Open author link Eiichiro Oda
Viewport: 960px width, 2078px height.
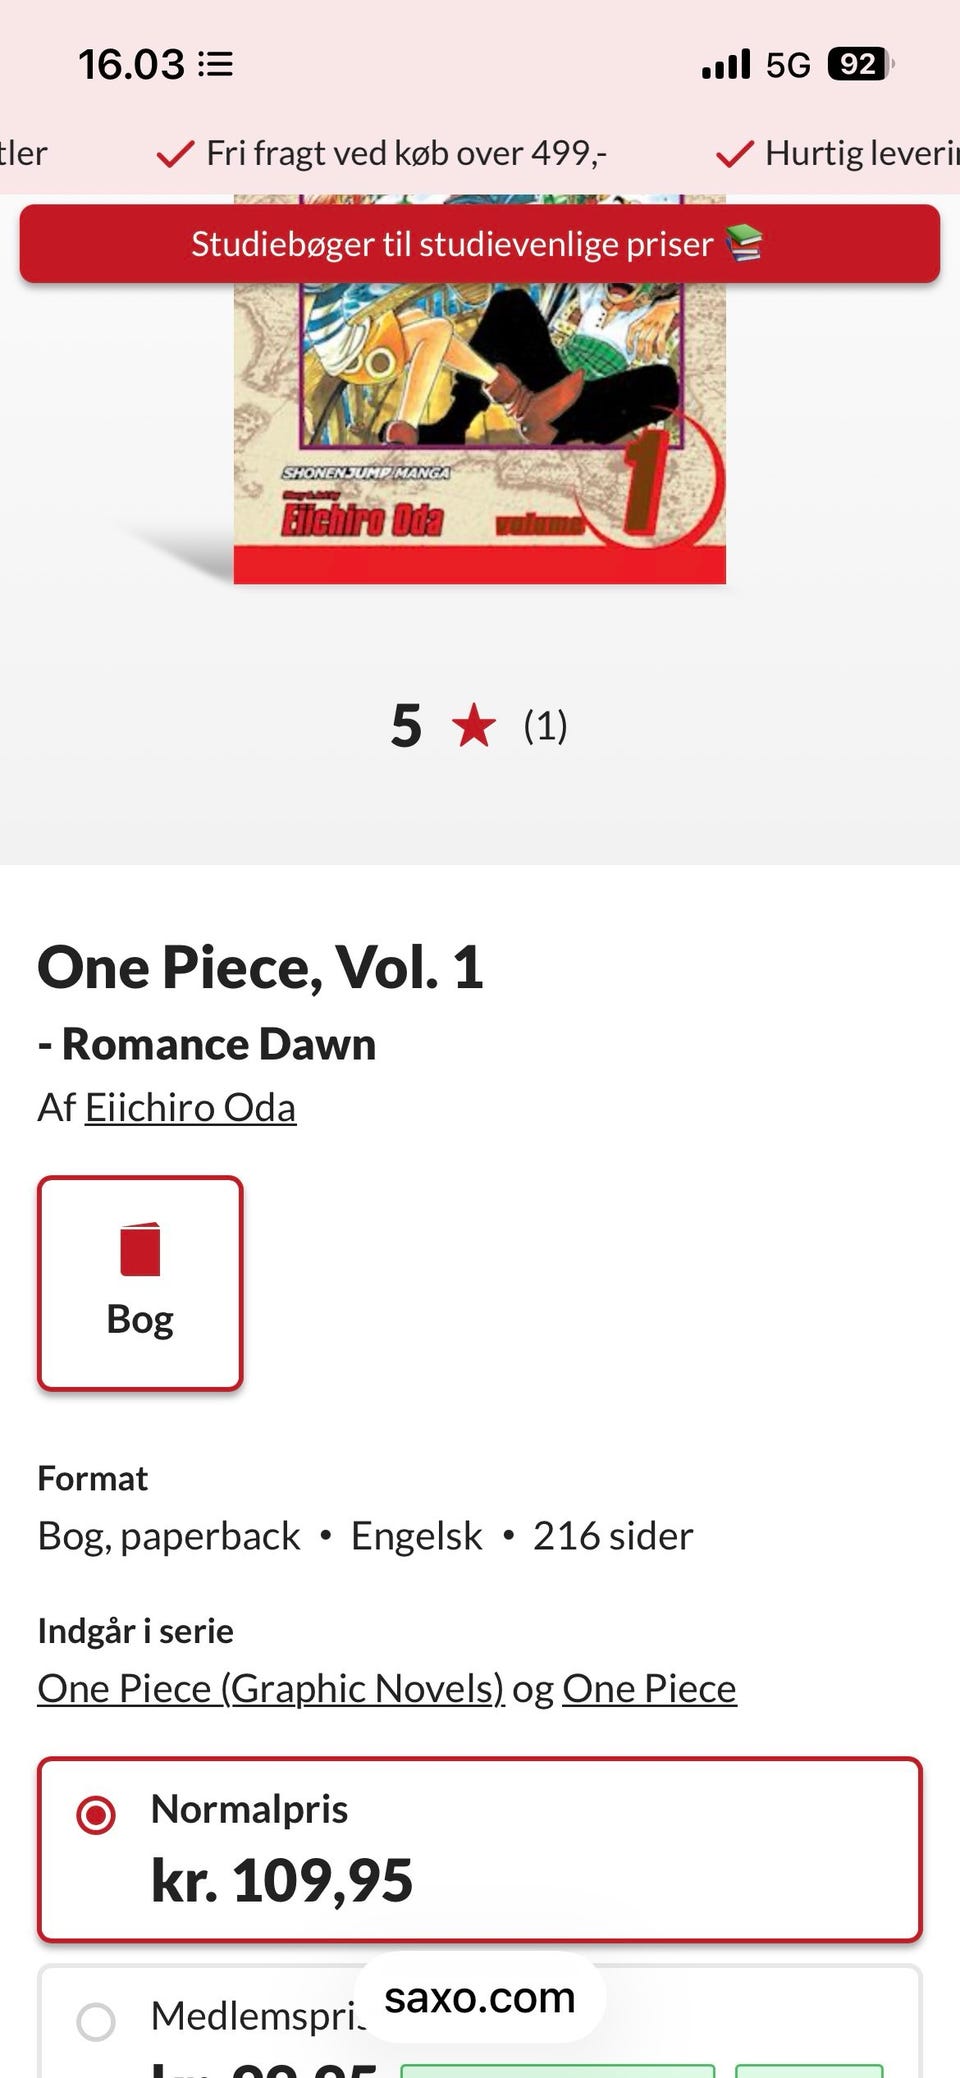[x=190, y=1108]
